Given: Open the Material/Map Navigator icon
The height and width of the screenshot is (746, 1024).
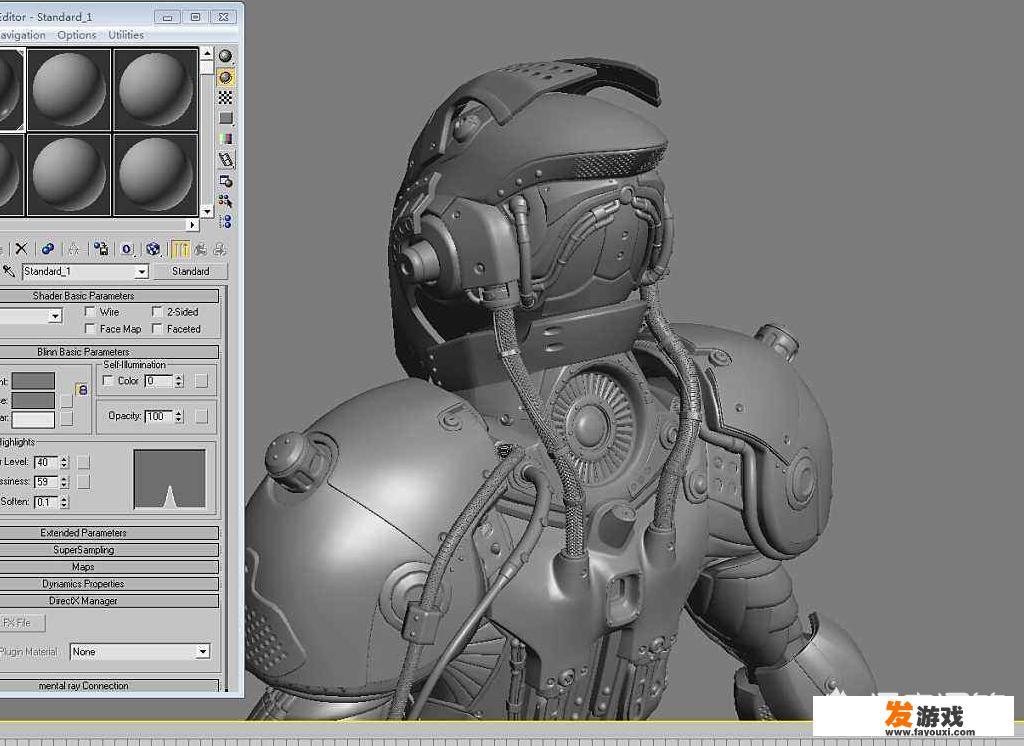Looking at the screenshot, I should (226, 221).
